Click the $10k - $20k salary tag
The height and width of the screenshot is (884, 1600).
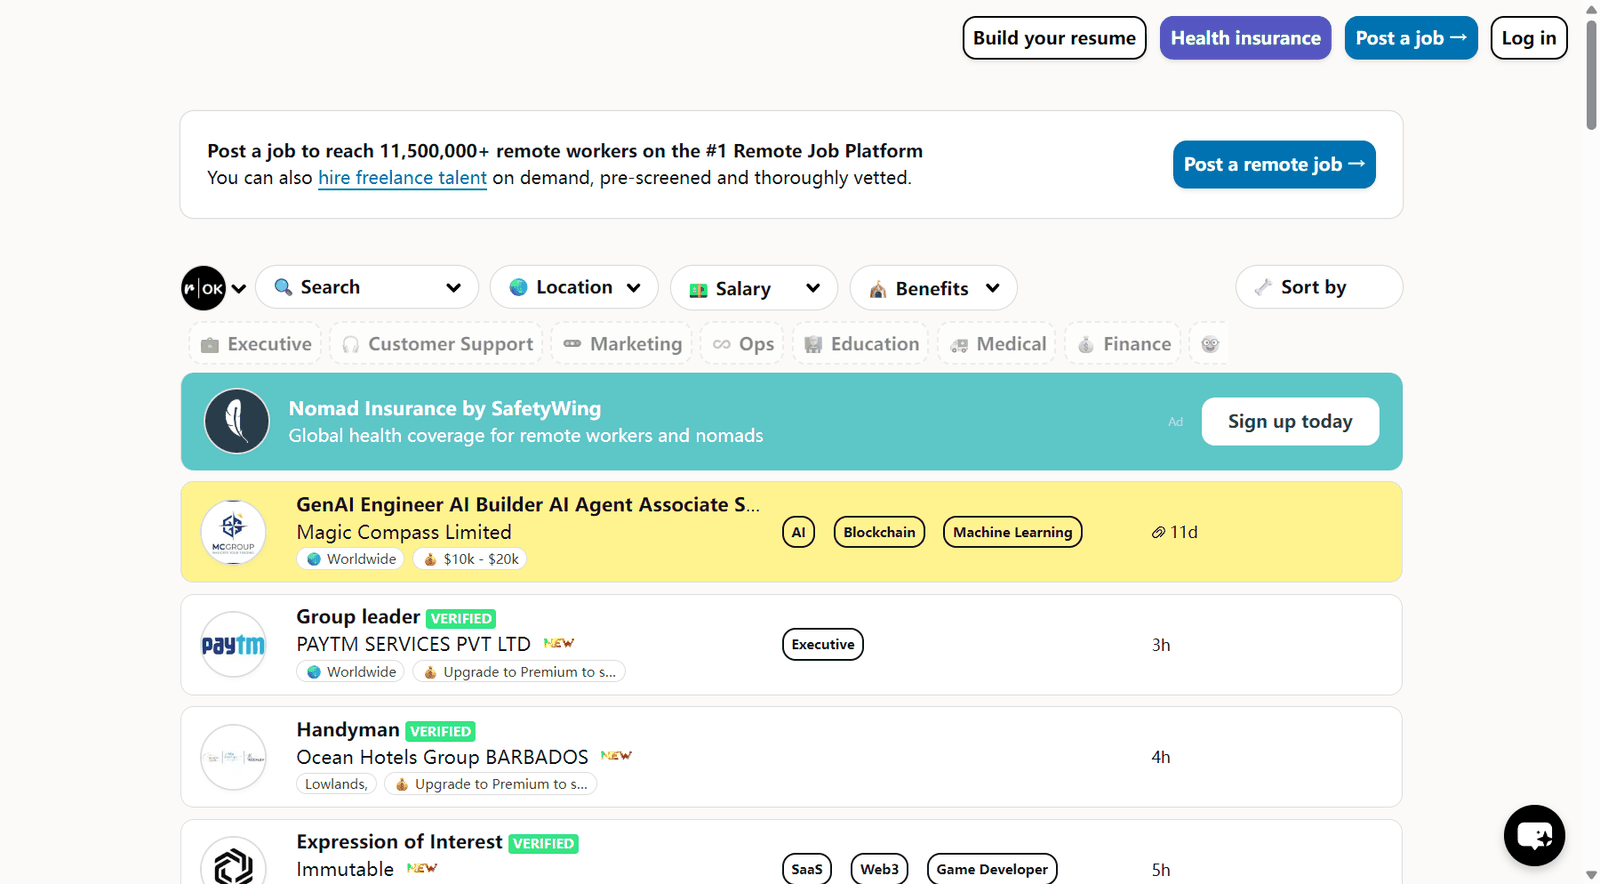tap(470, 559)
